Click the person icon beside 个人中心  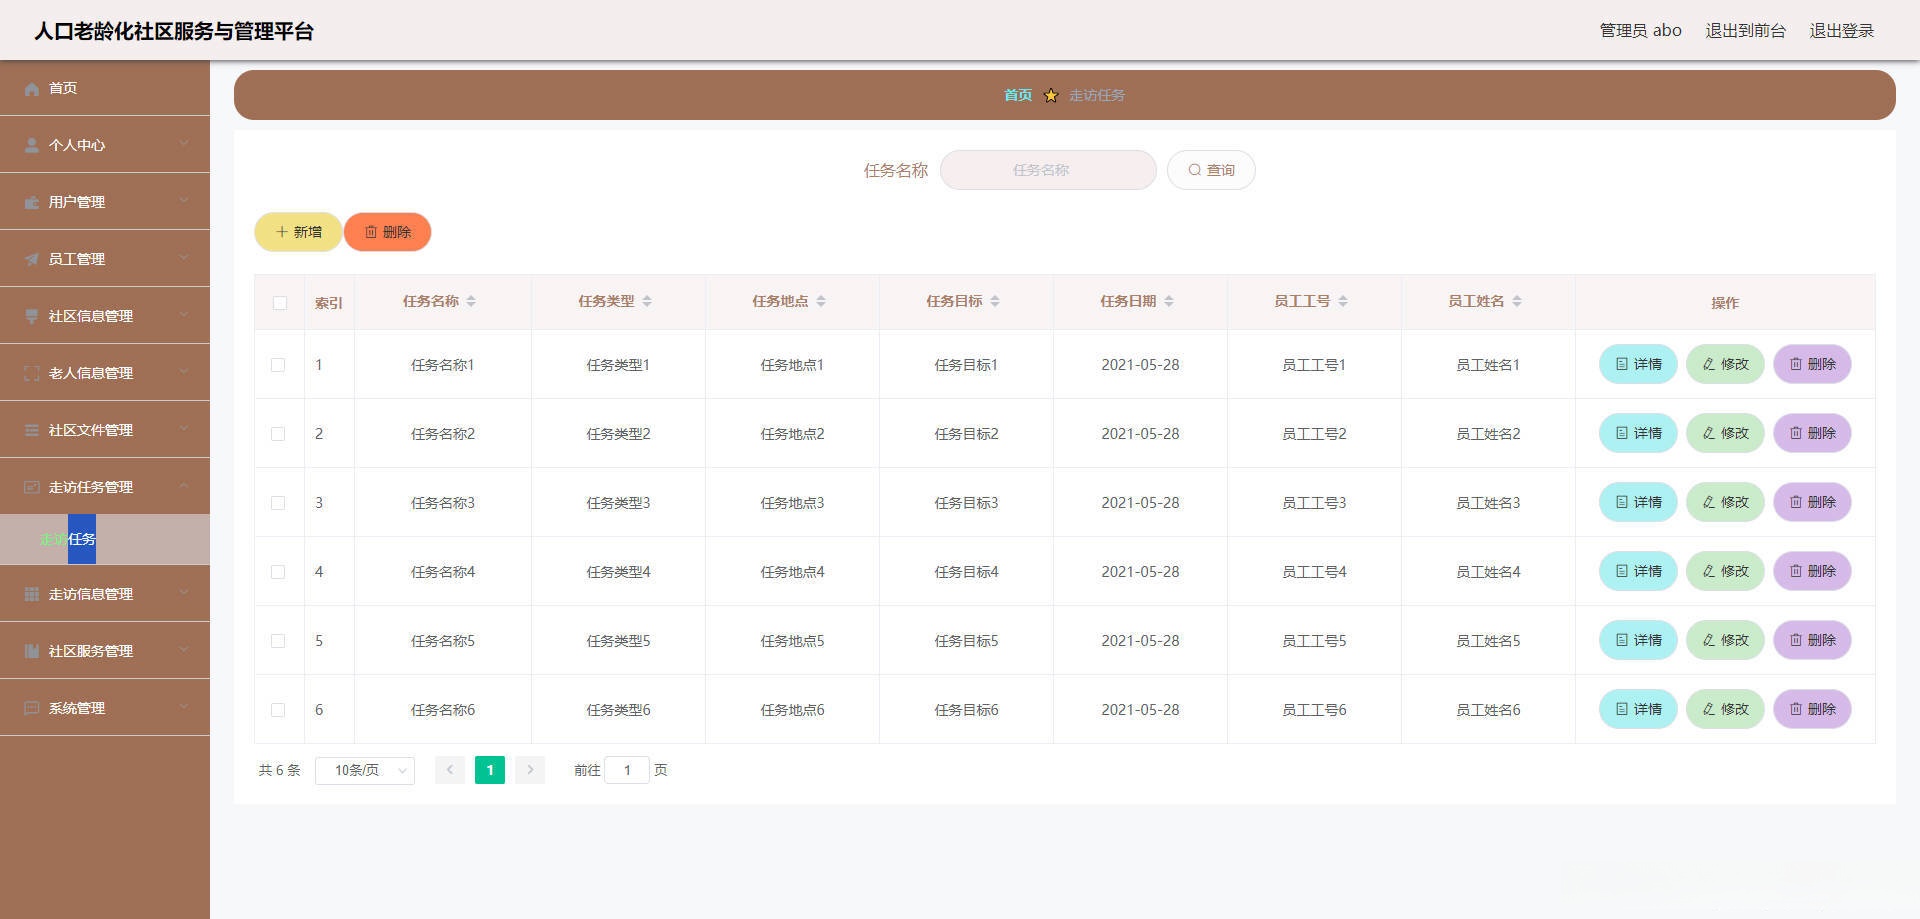[32, 146]
